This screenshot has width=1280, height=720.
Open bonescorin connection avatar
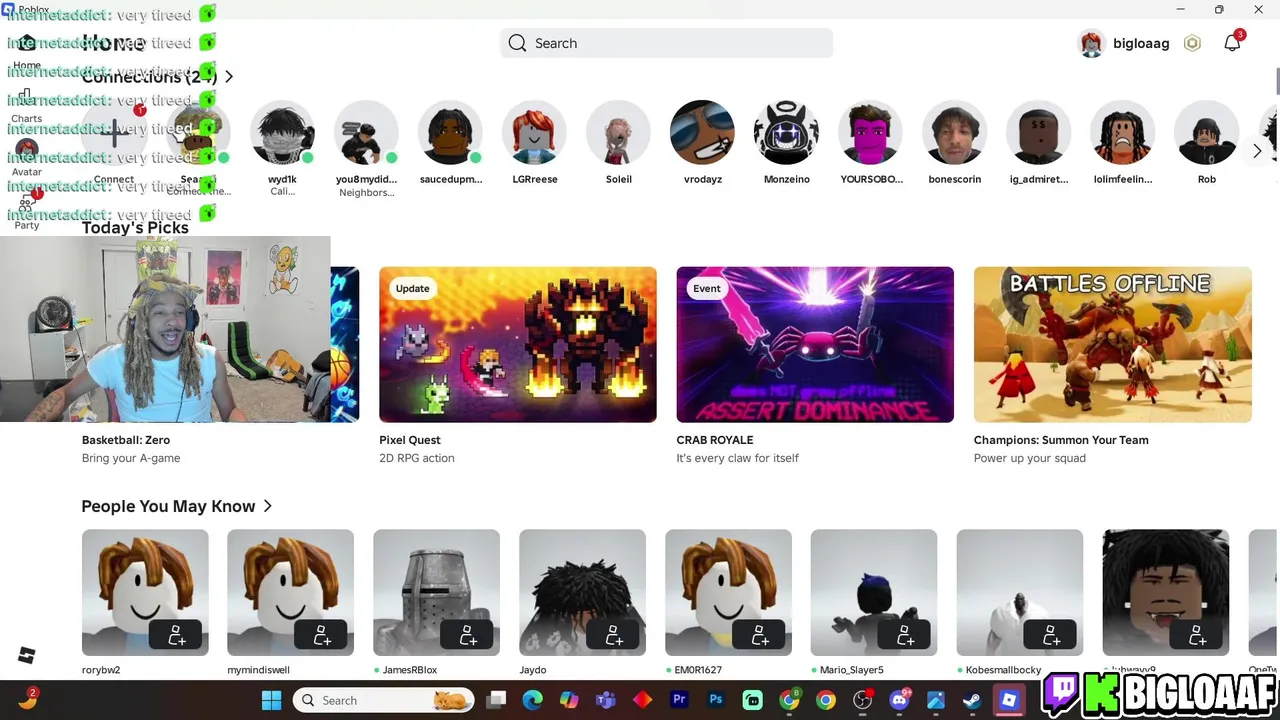(x=955, y=132)
